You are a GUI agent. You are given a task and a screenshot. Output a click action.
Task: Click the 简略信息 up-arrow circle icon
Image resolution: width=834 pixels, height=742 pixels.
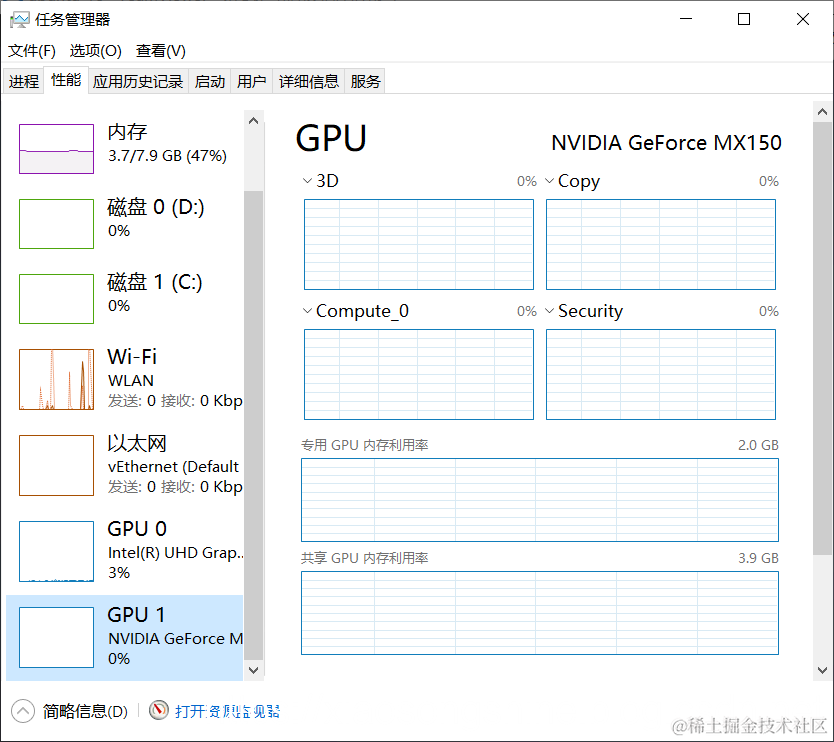click(x=23, y=711)
